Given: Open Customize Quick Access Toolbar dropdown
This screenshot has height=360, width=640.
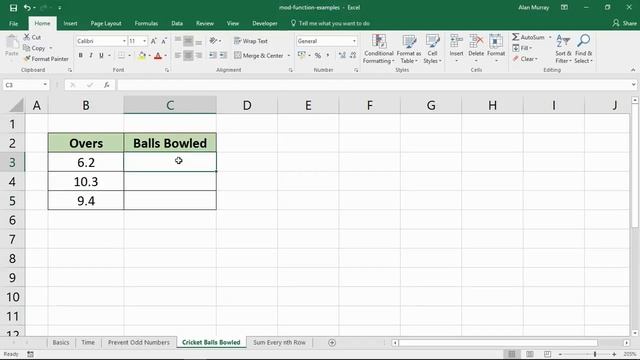Looking at the screenshot, I should [60, 8].
